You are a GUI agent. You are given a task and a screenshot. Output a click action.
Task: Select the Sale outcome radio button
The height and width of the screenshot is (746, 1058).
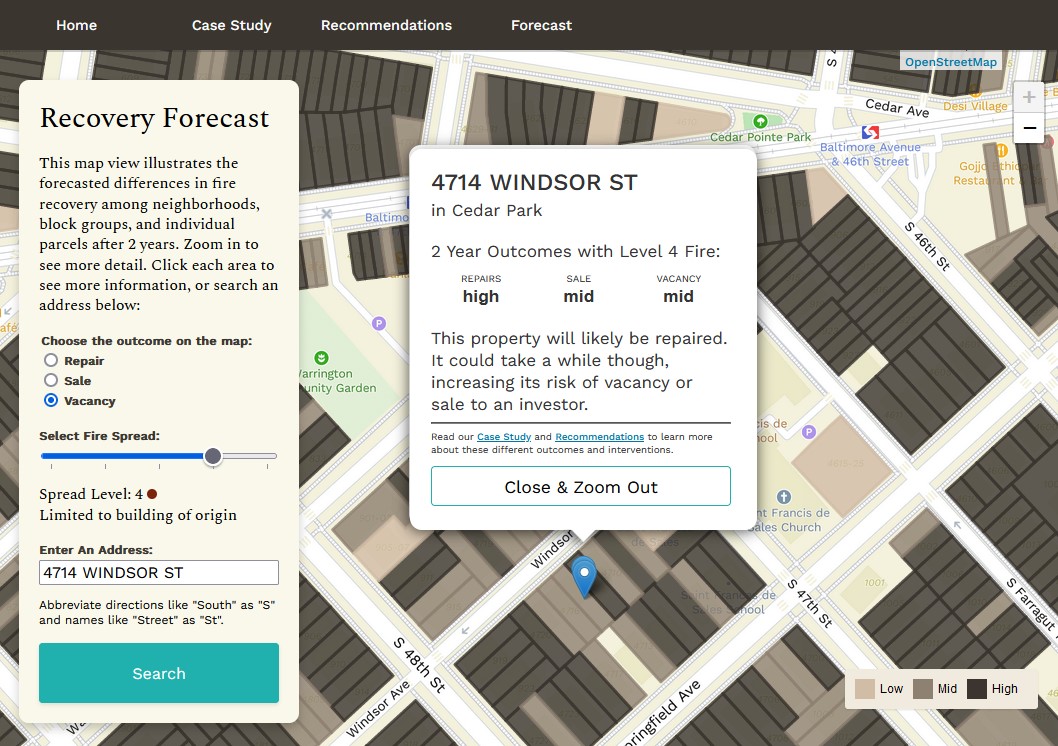point(51,380)
